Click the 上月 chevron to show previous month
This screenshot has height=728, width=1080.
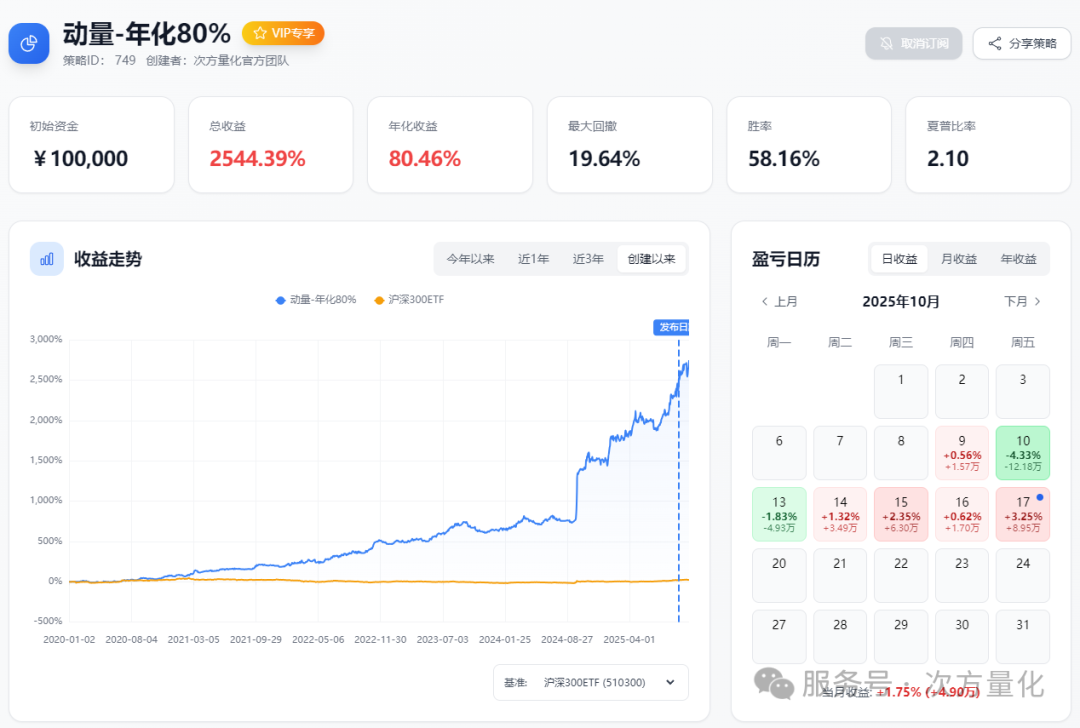(764, 300)
